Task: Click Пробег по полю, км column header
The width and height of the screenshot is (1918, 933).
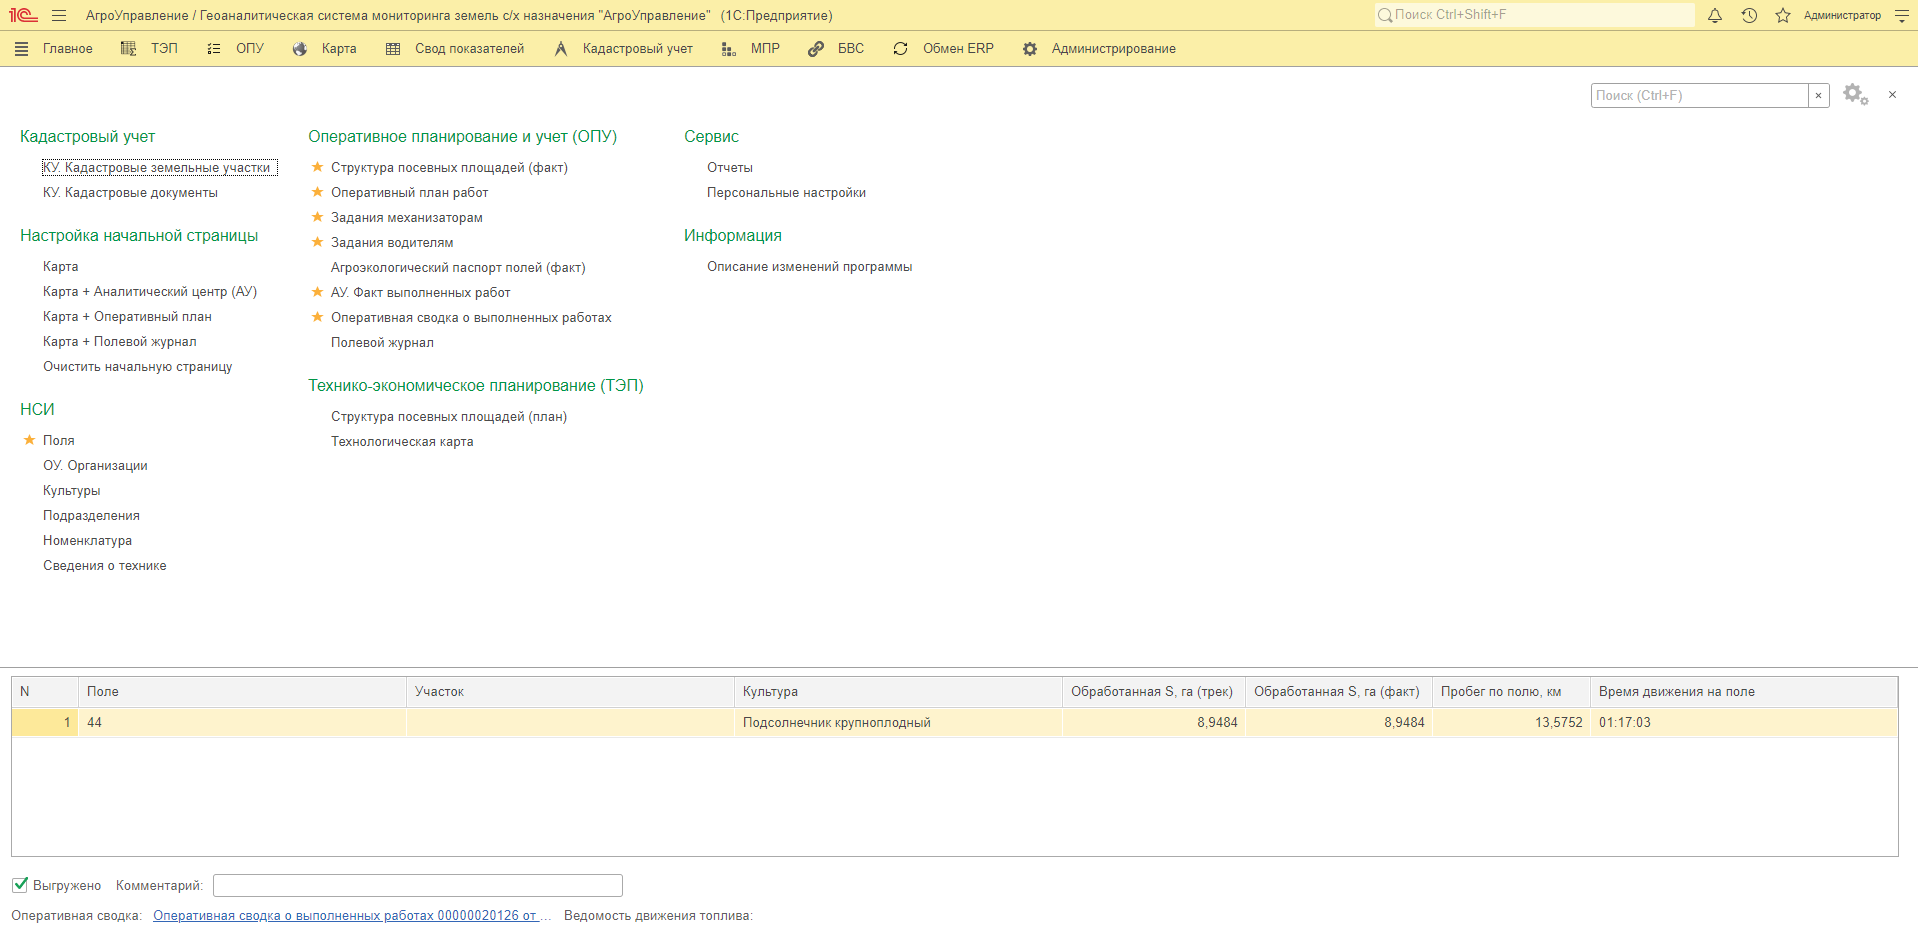Action: tap(1511, 692)
